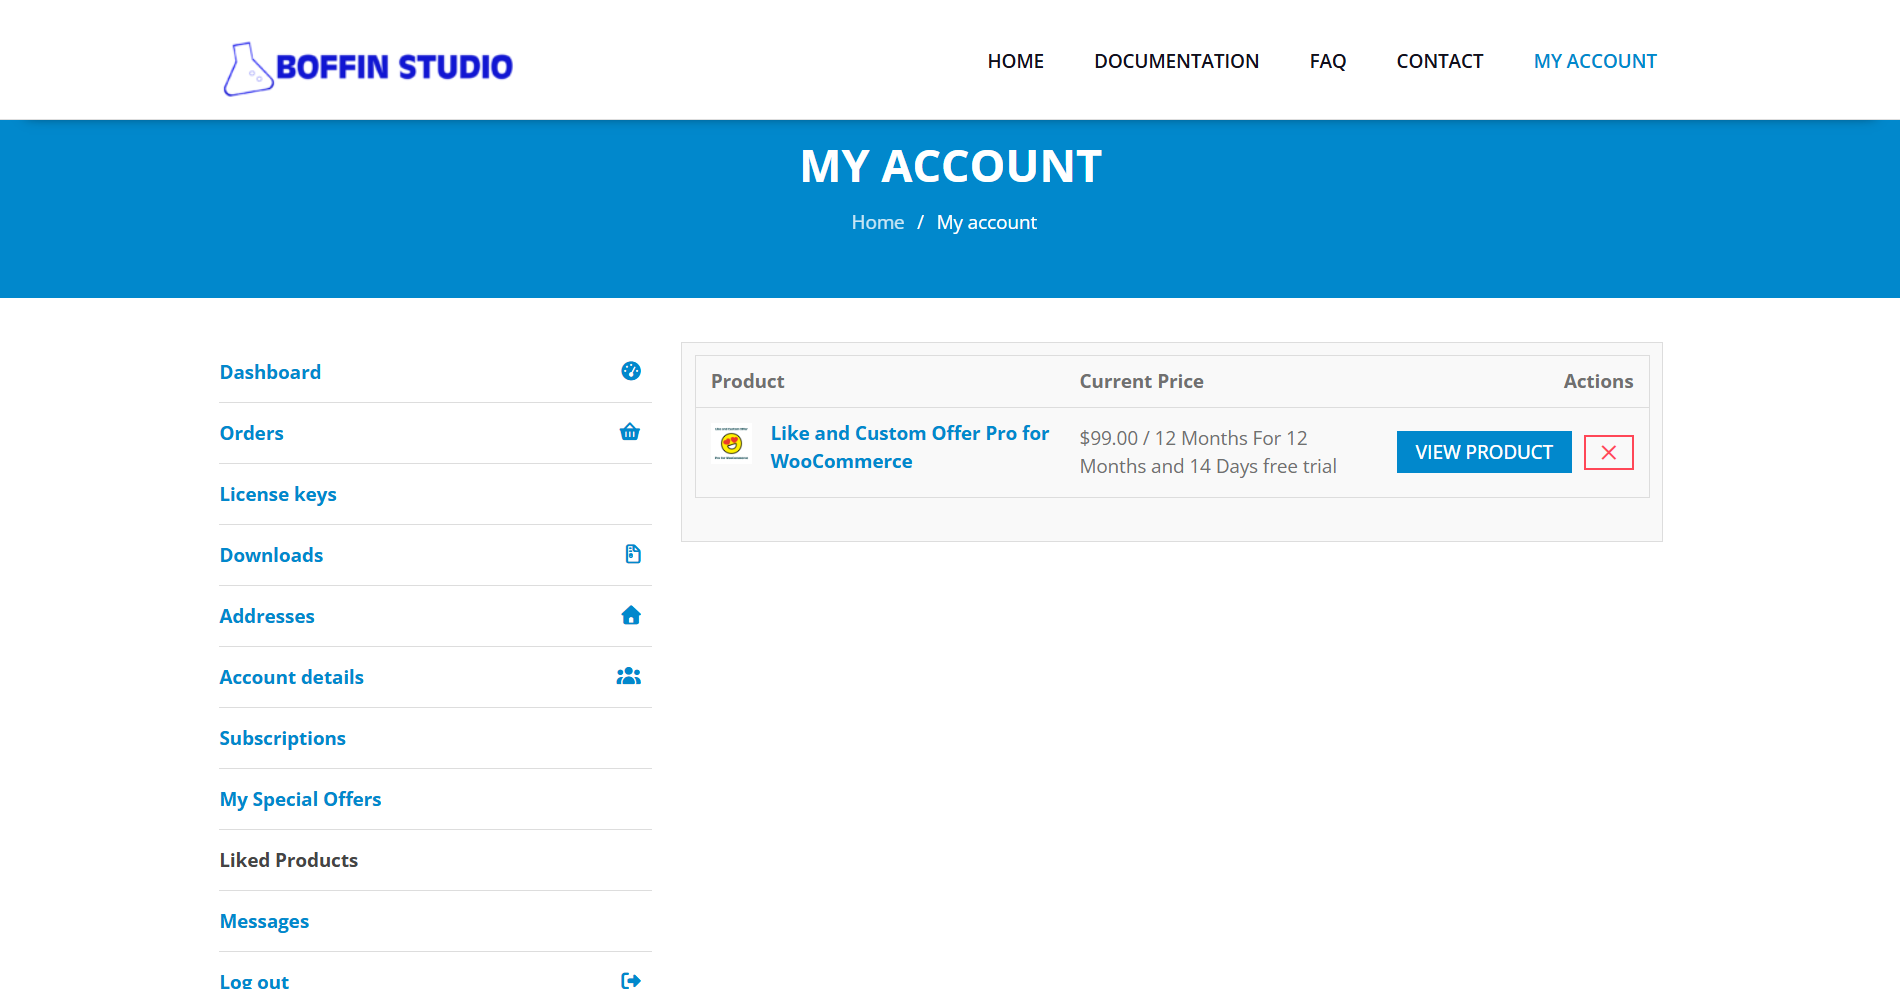Click the Orders basket icon
This screenshot has height=989, width=1900.
pos(630,432)
